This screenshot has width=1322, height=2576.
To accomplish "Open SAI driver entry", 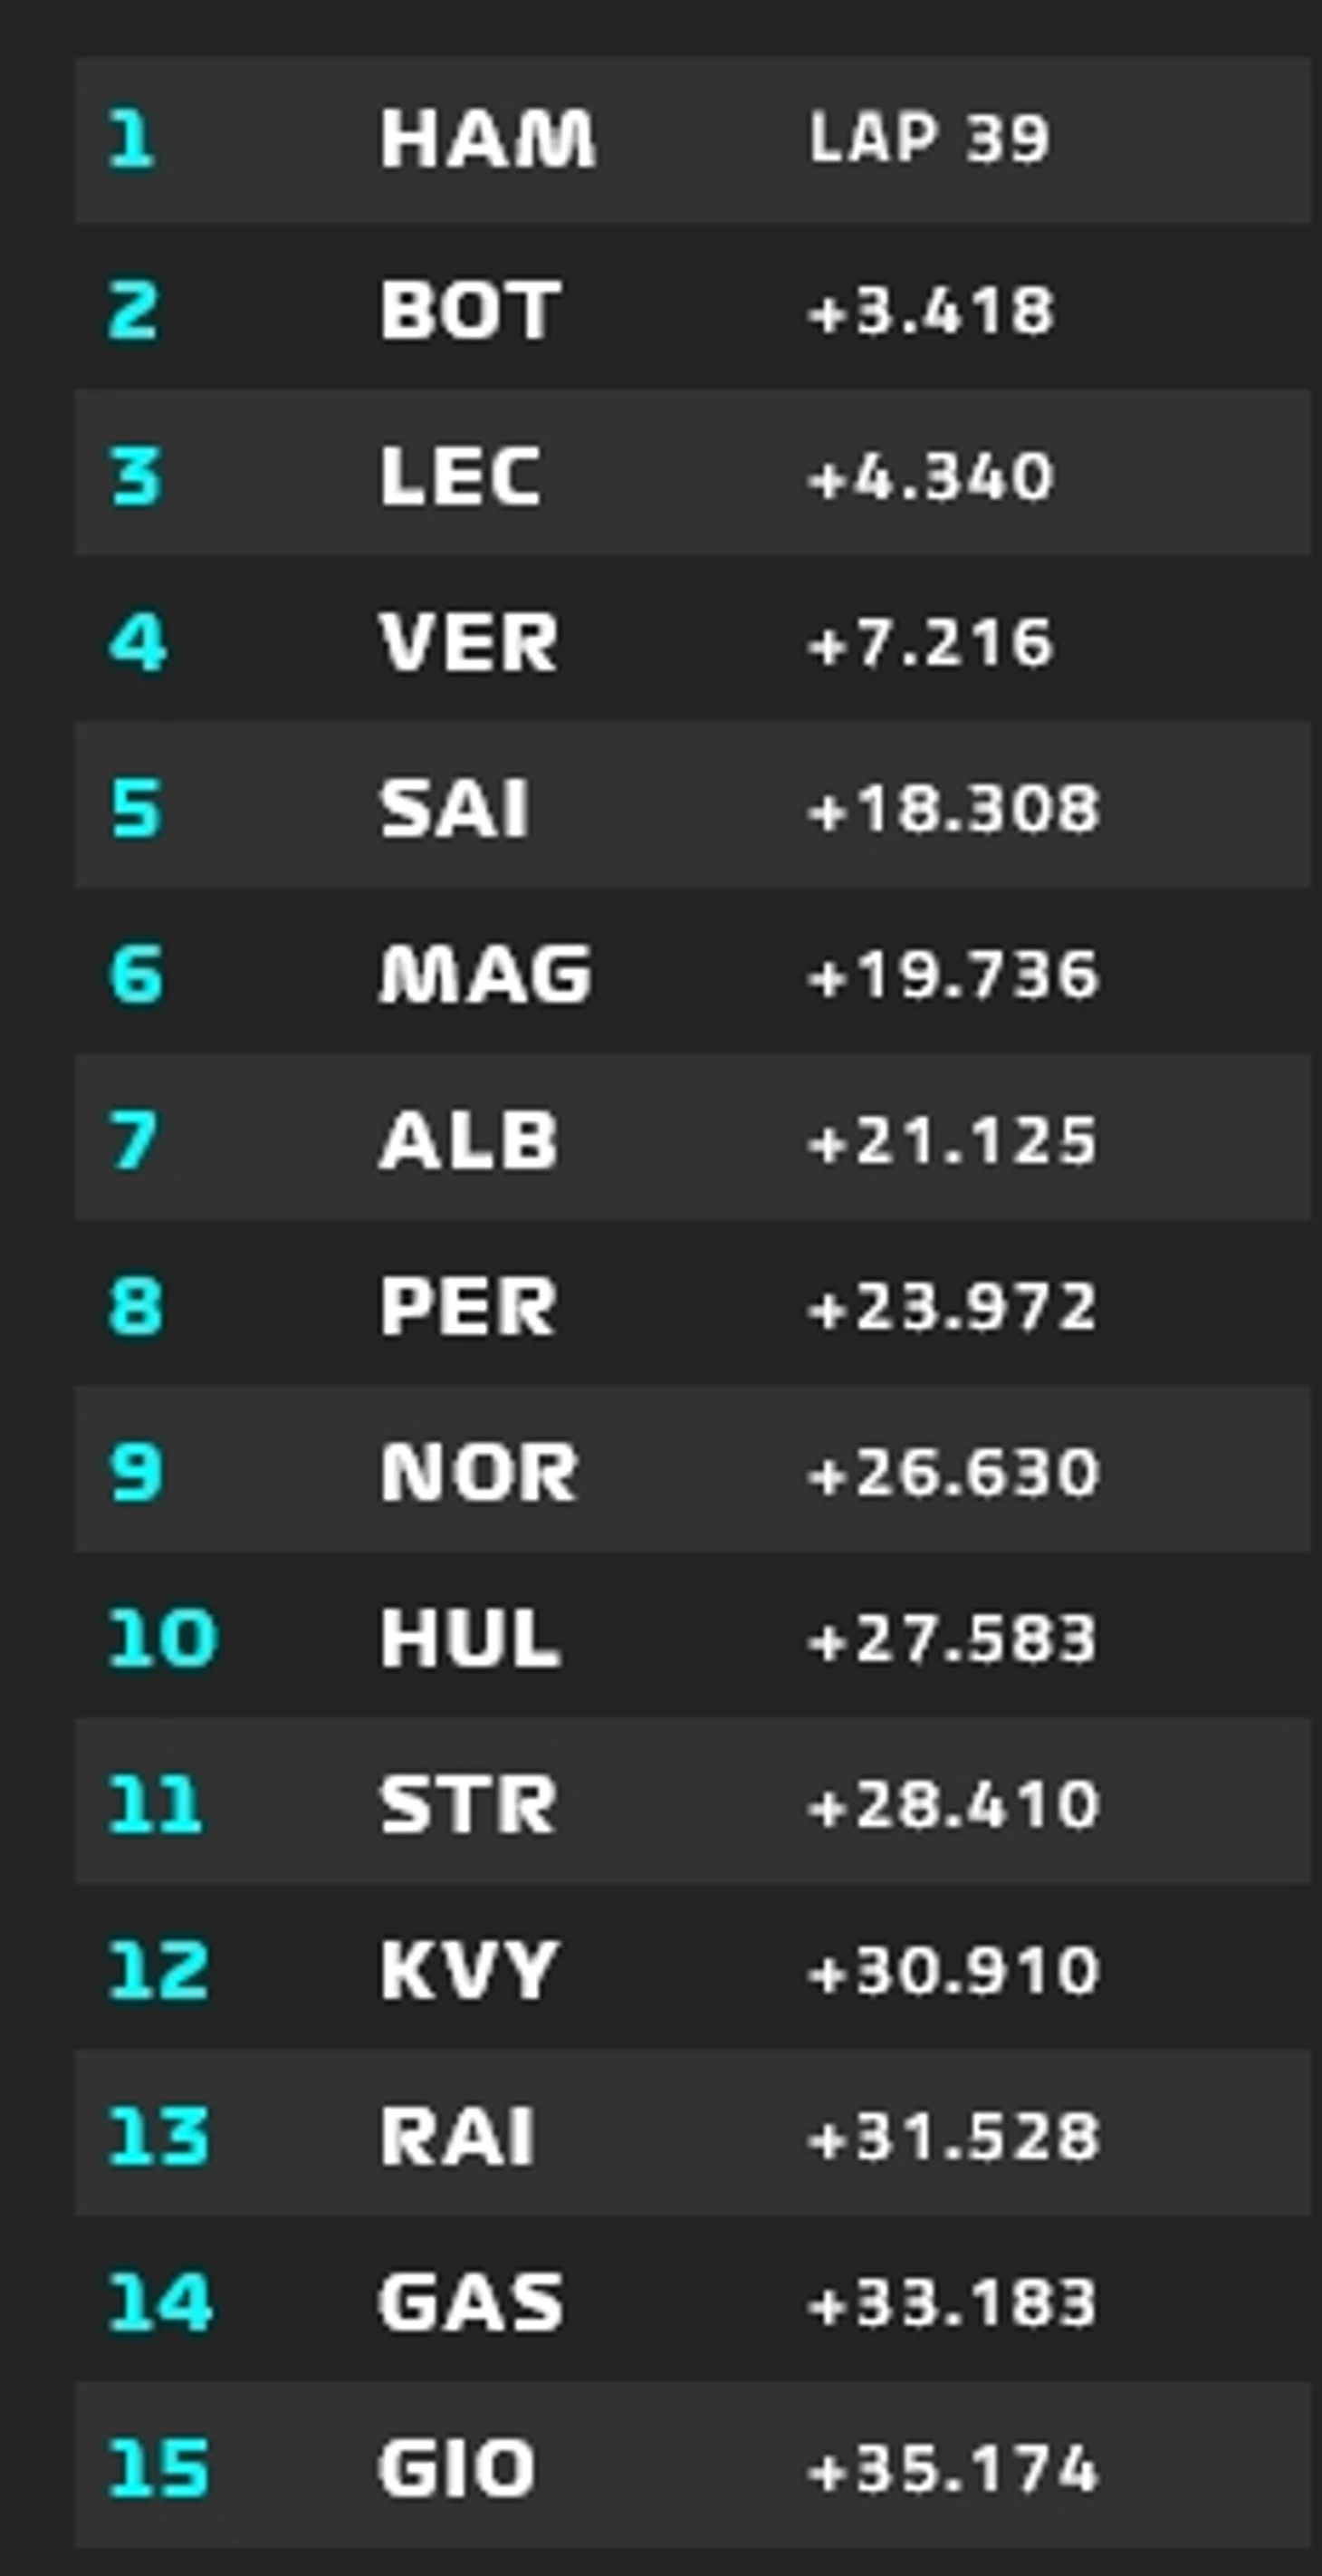I will click(692, 805).
